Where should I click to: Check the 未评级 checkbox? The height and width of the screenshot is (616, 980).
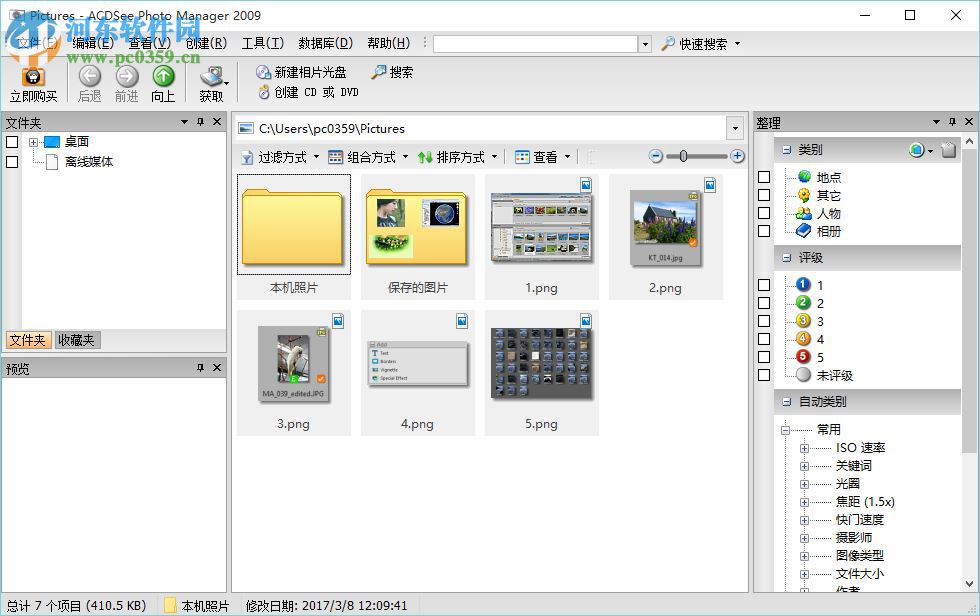[764, 375]
